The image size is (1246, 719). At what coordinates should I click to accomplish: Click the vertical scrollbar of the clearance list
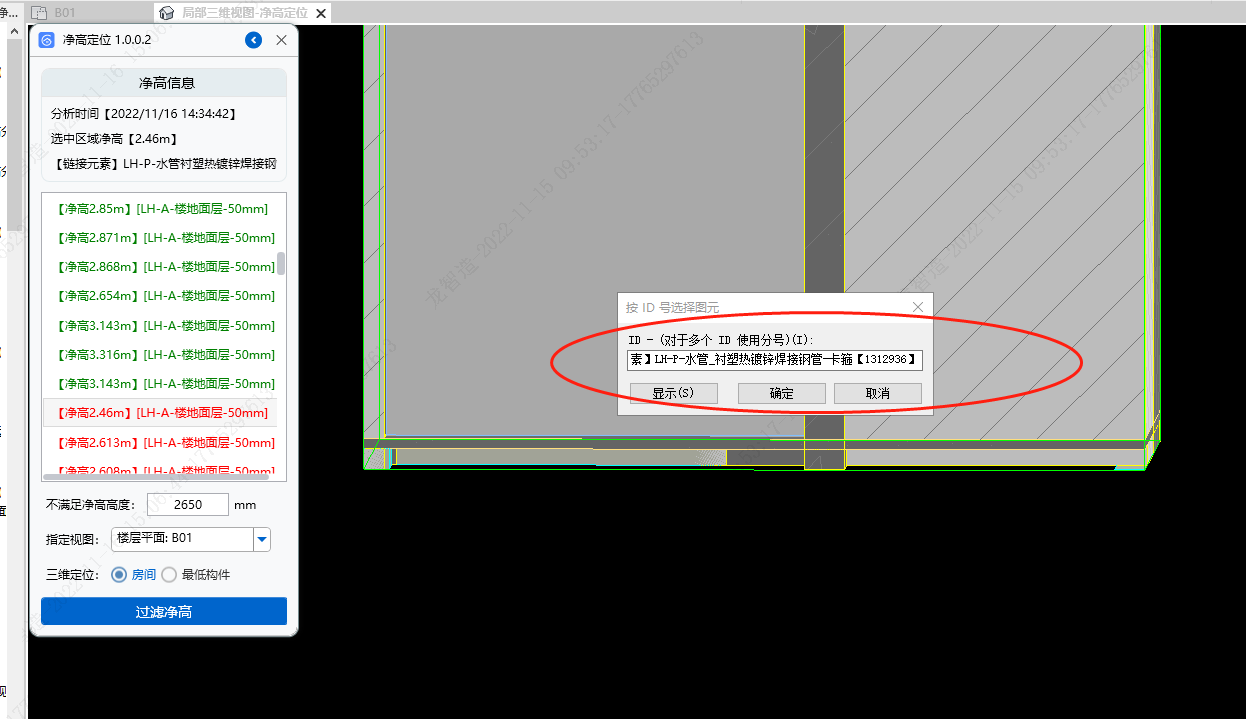[281, 264]
